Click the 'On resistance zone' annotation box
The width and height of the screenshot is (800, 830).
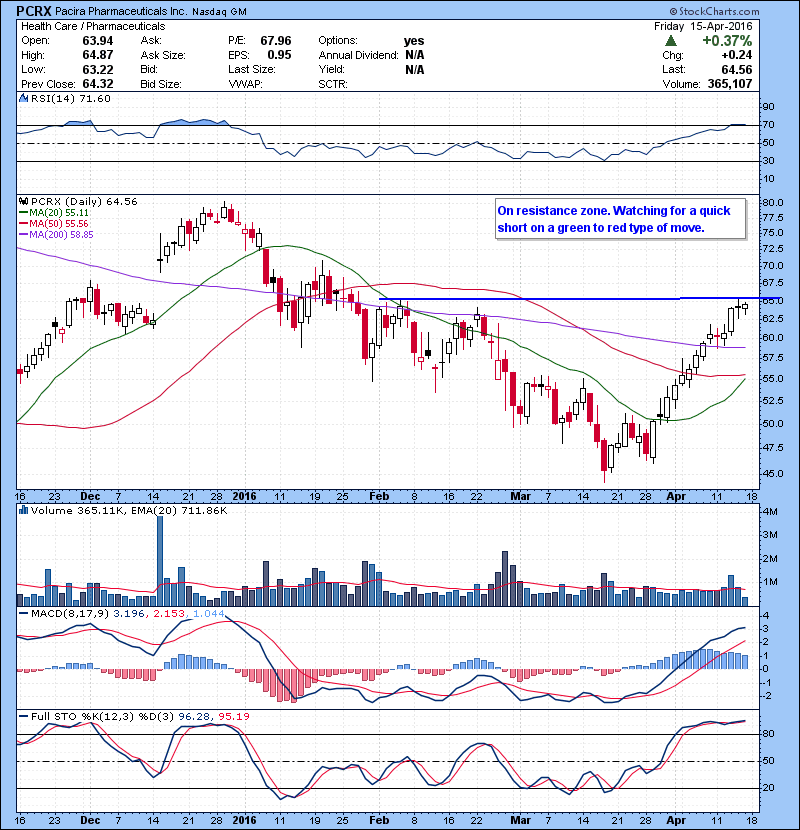621,219
